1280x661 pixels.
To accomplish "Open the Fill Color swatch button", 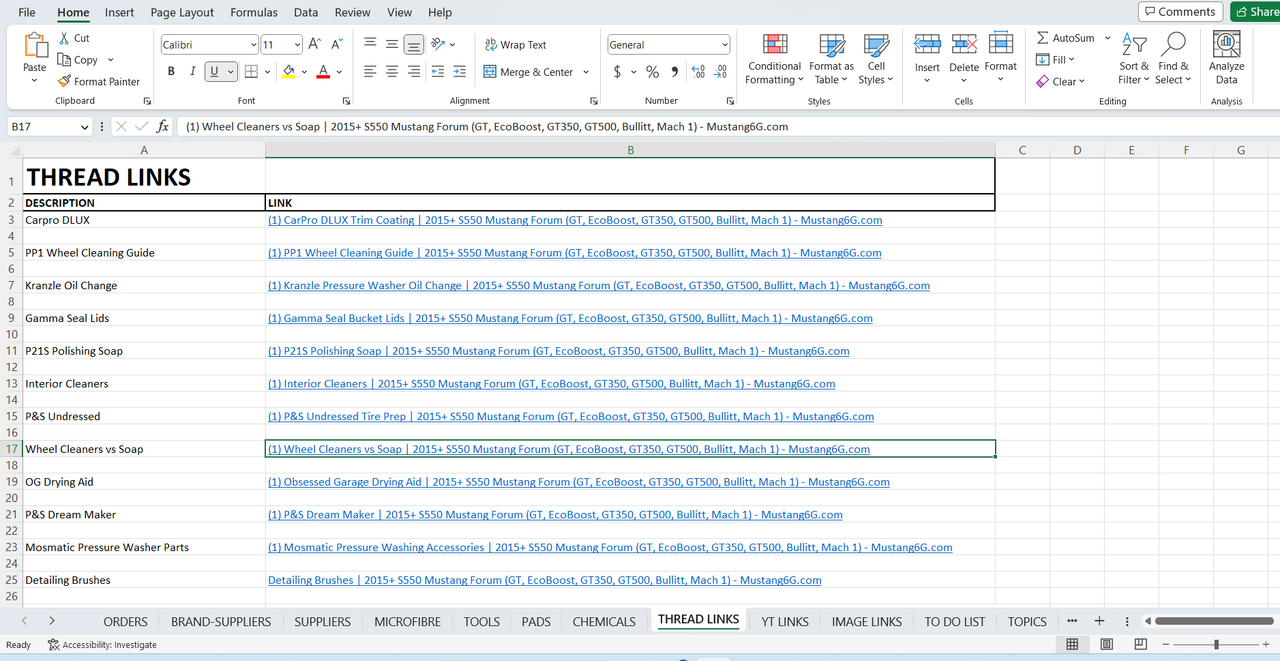I will click(x=289, y=72).
